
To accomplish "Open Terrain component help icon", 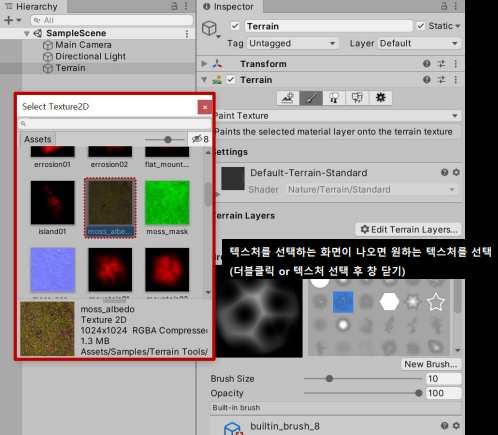I will tap(427, 80).
